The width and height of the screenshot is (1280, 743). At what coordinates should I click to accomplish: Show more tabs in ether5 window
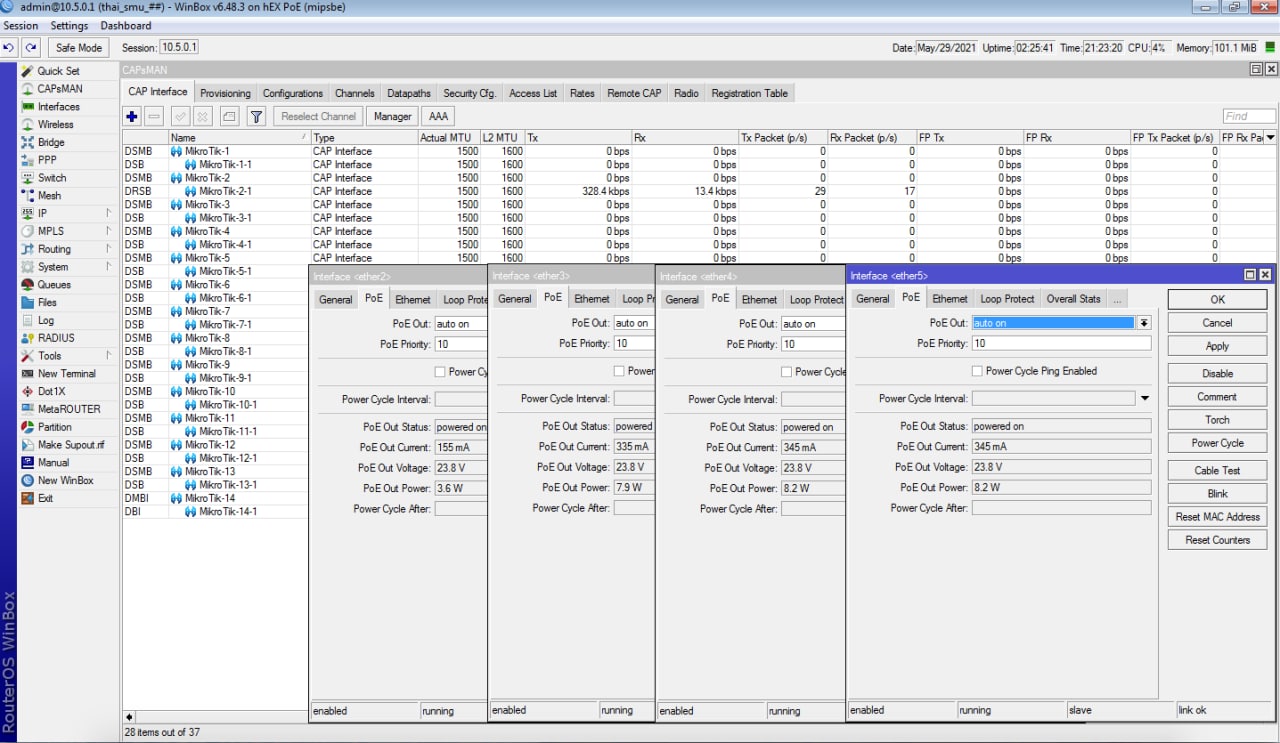click(x=1117, y=299)
